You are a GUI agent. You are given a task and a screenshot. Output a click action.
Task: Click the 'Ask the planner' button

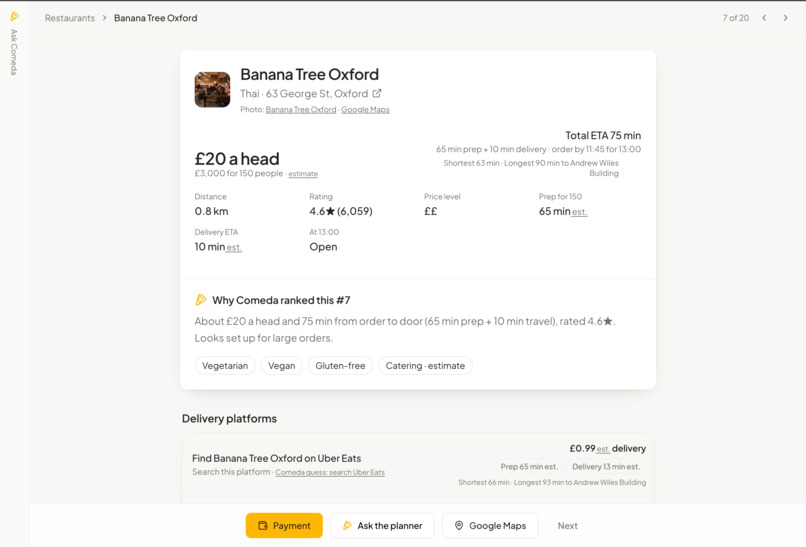(x=382, y=525)
